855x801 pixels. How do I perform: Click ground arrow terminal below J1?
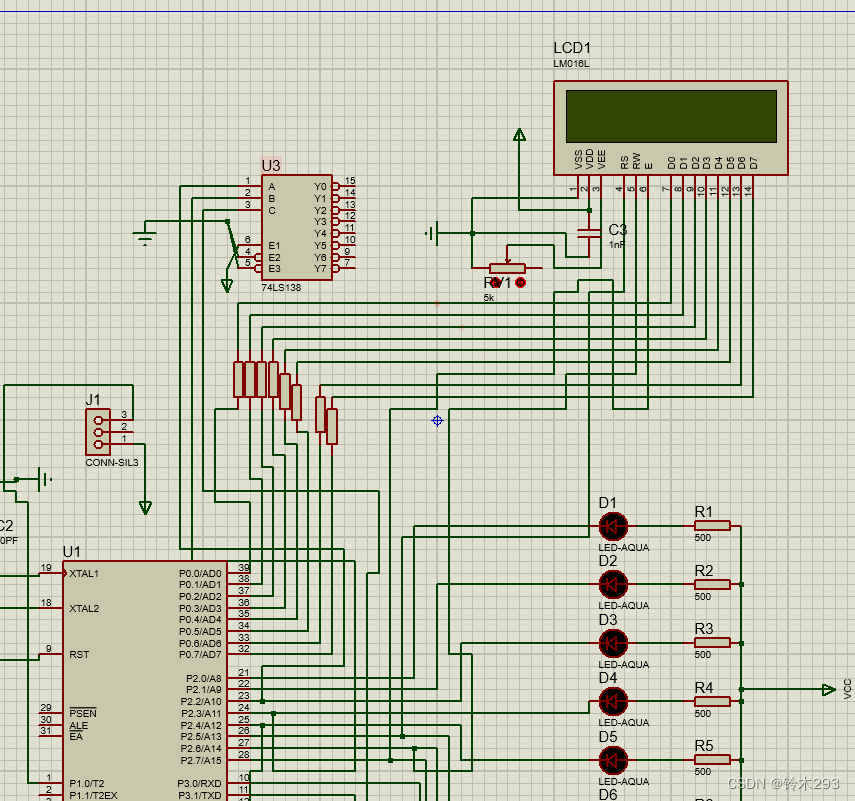coord(145,508)
